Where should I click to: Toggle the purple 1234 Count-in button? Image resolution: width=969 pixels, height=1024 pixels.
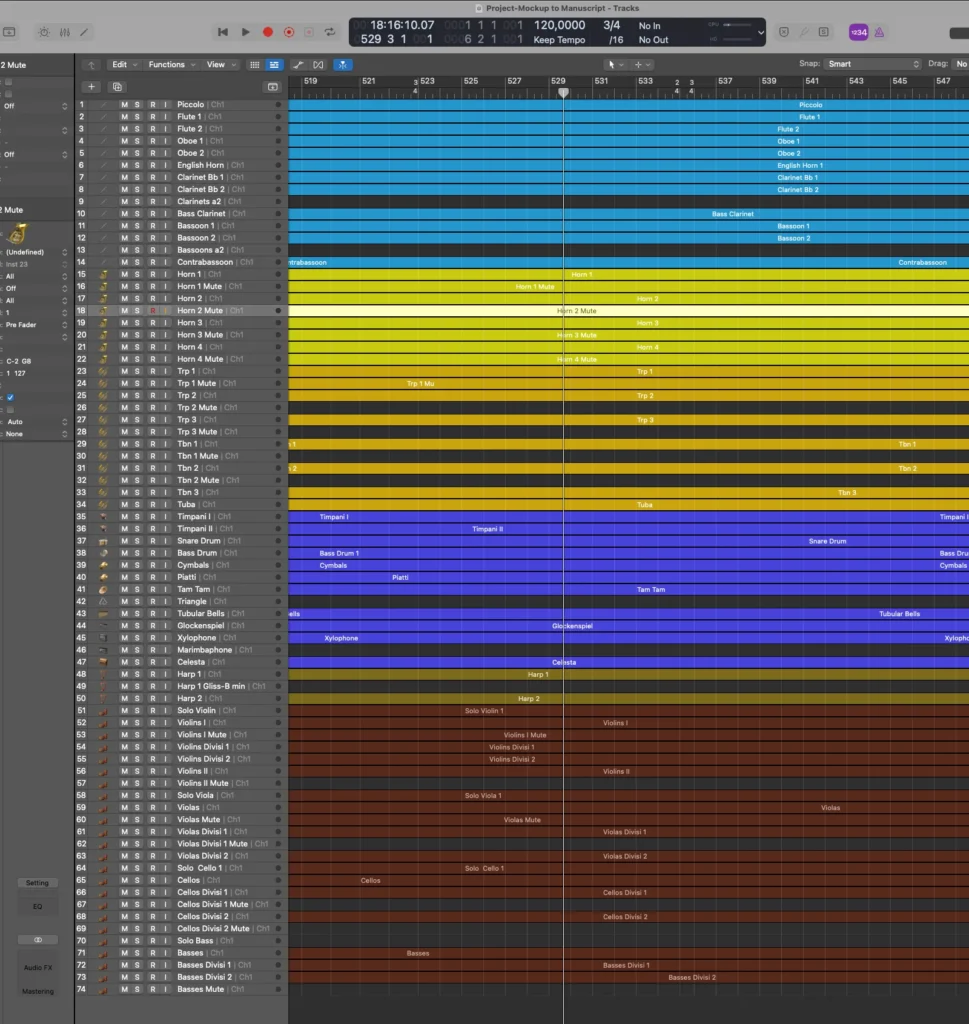tap(858, 32)
